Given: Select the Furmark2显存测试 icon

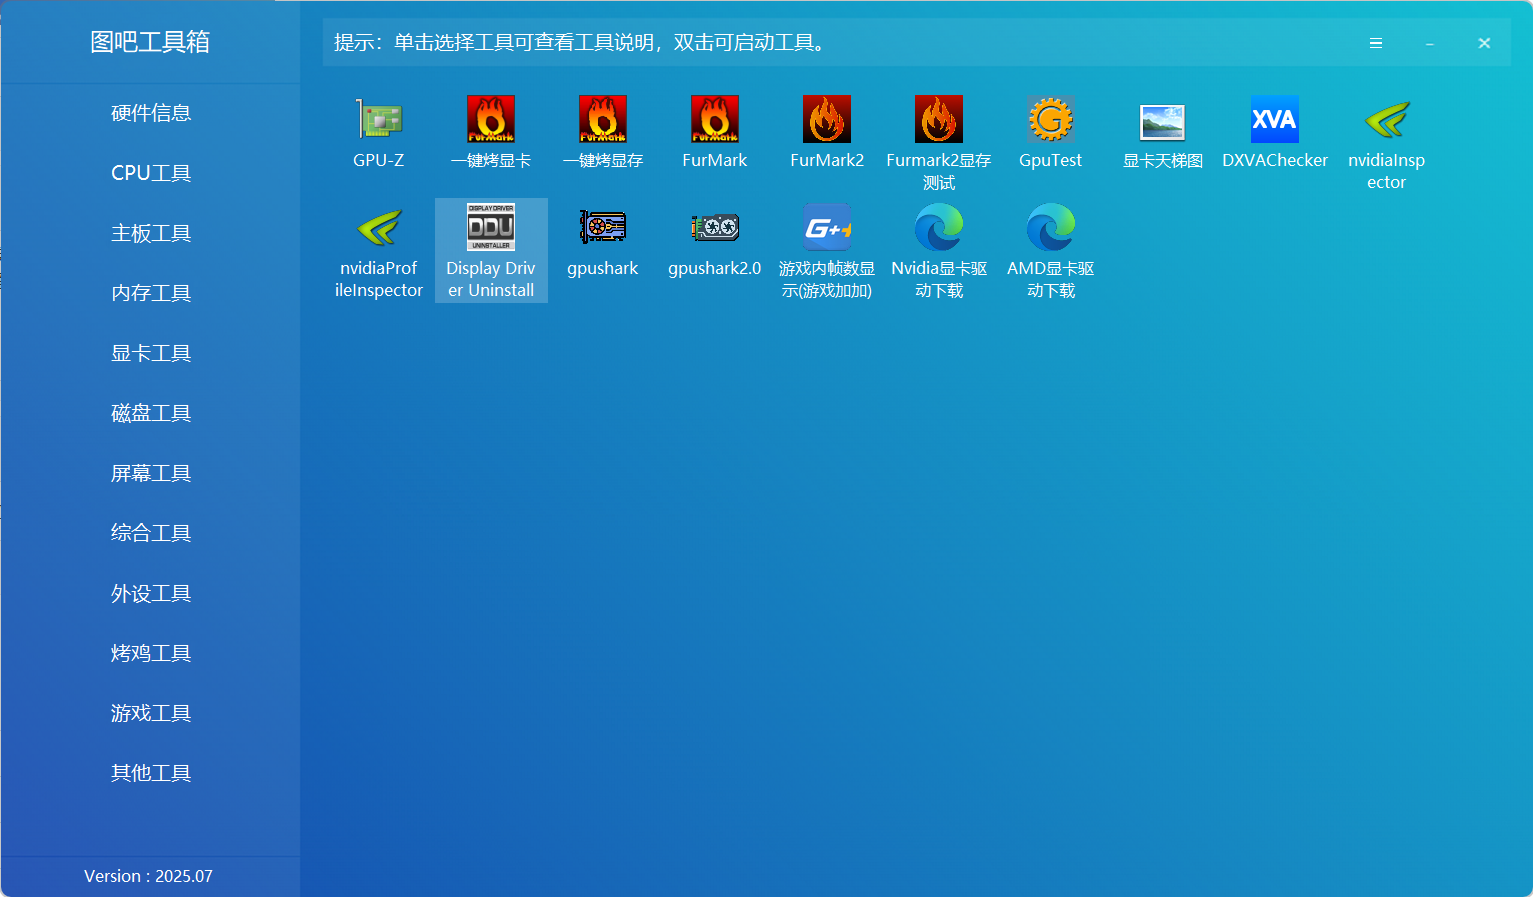Looking at the screenshot, I should (x=939, y=120).
